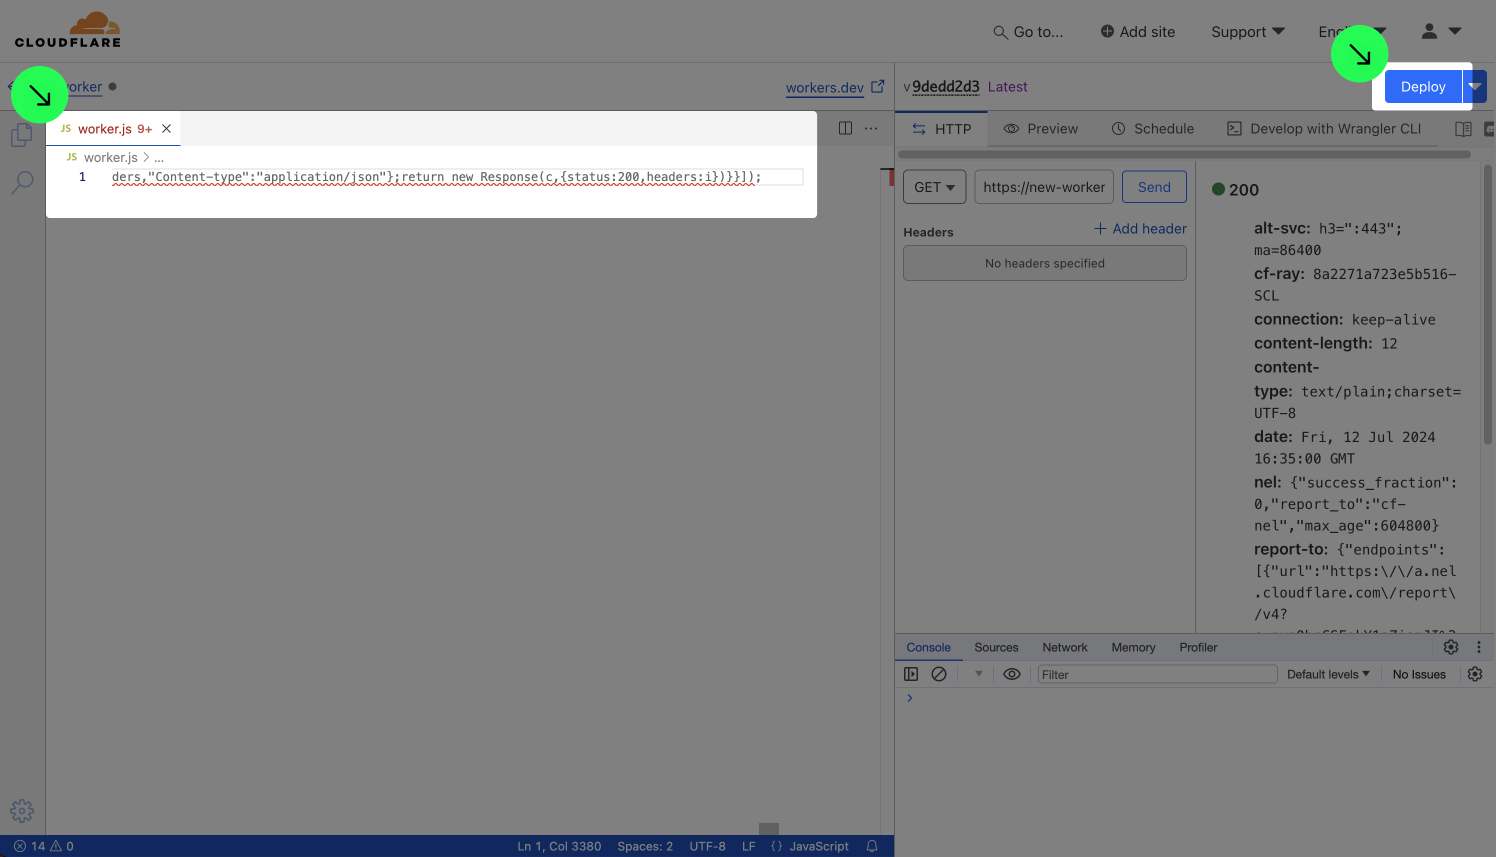Image resolution: width=1496 pixels, height=857 pixels.
Task: Select the Memory devtools tab
Action: (x=1133, y=647)
